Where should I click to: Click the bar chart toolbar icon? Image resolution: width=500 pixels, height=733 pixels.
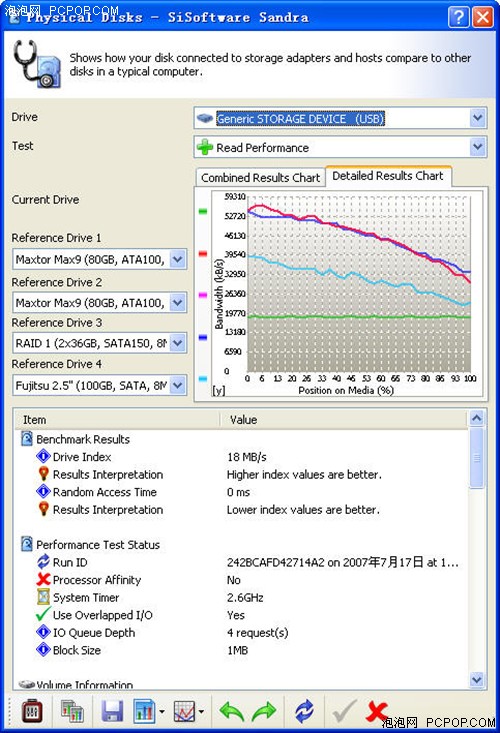pos(144,711)
